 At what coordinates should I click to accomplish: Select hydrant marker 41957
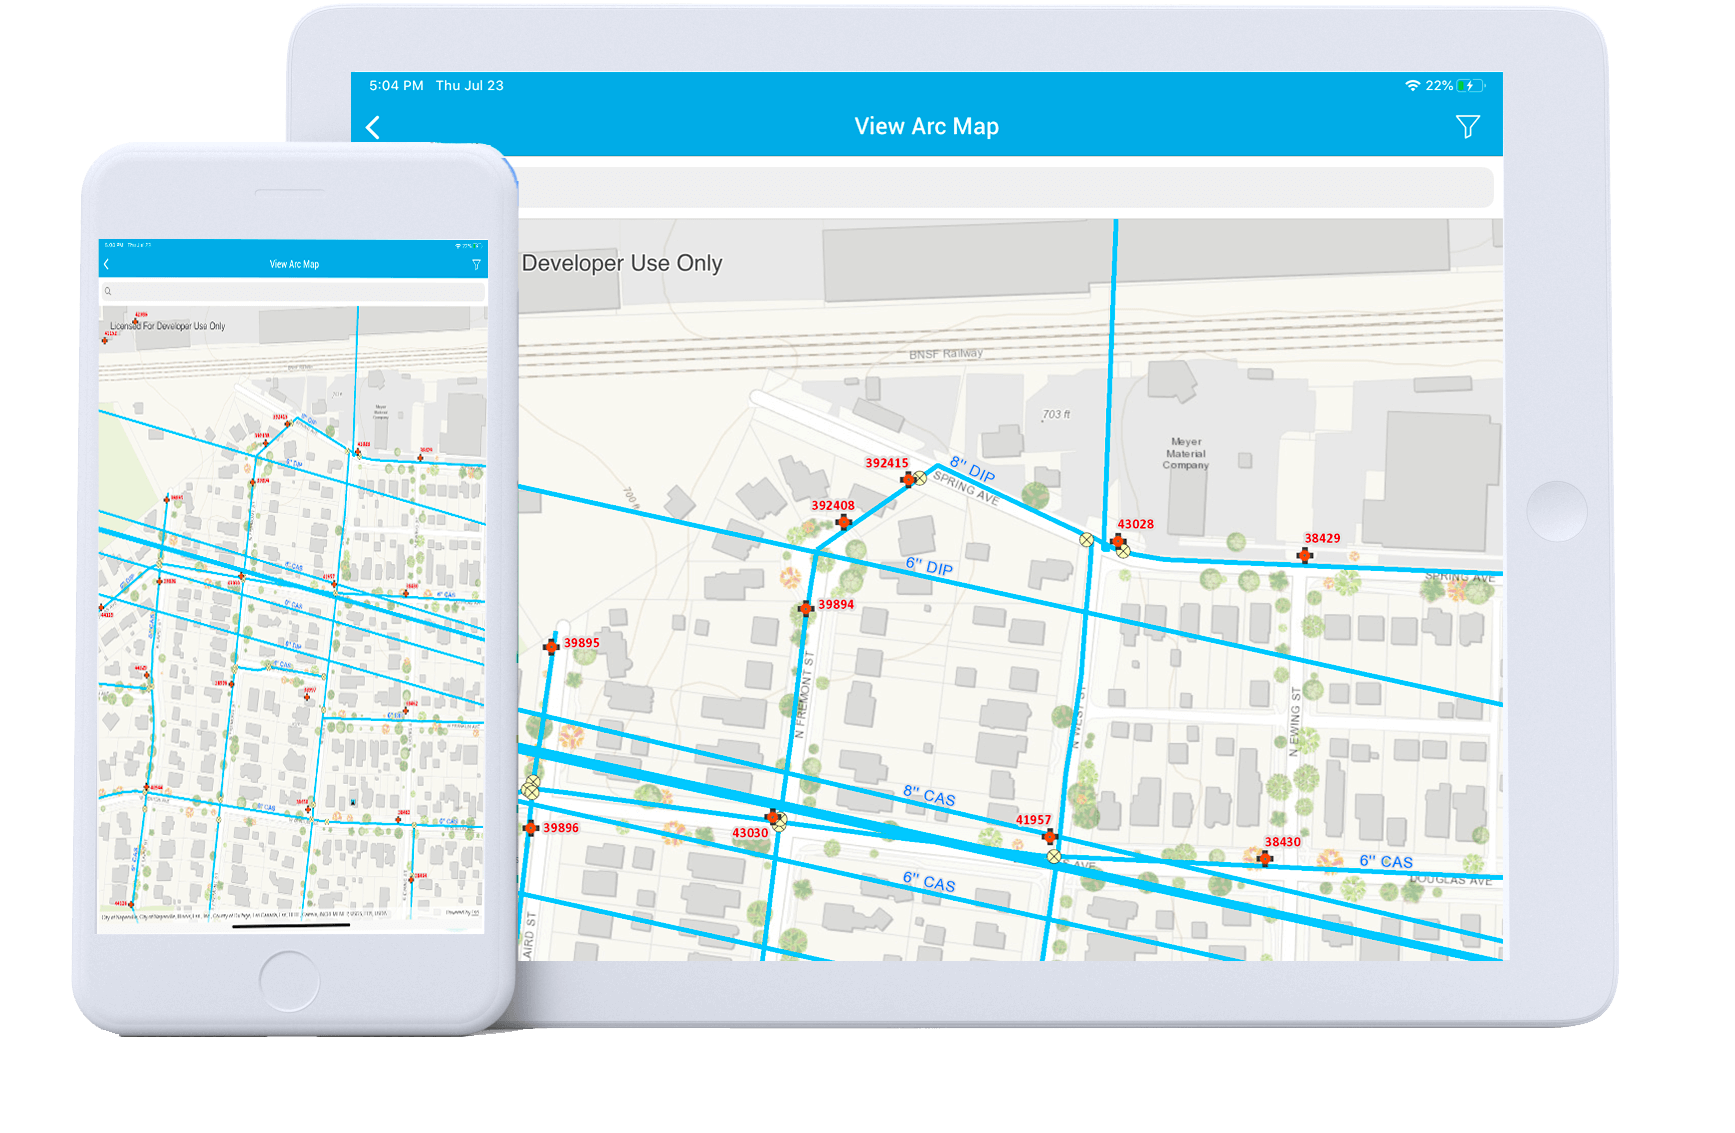1049,836
